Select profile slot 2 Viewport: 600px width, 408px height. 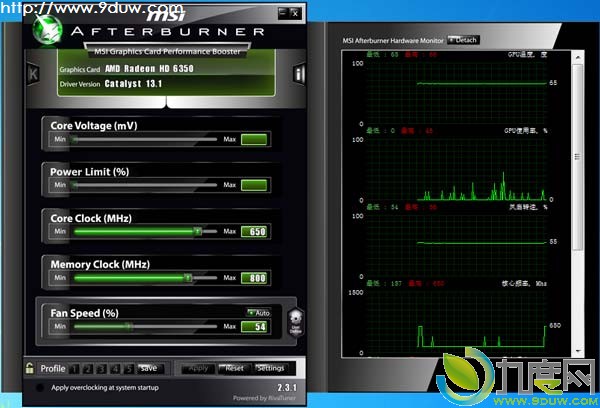tap(88, 369)
